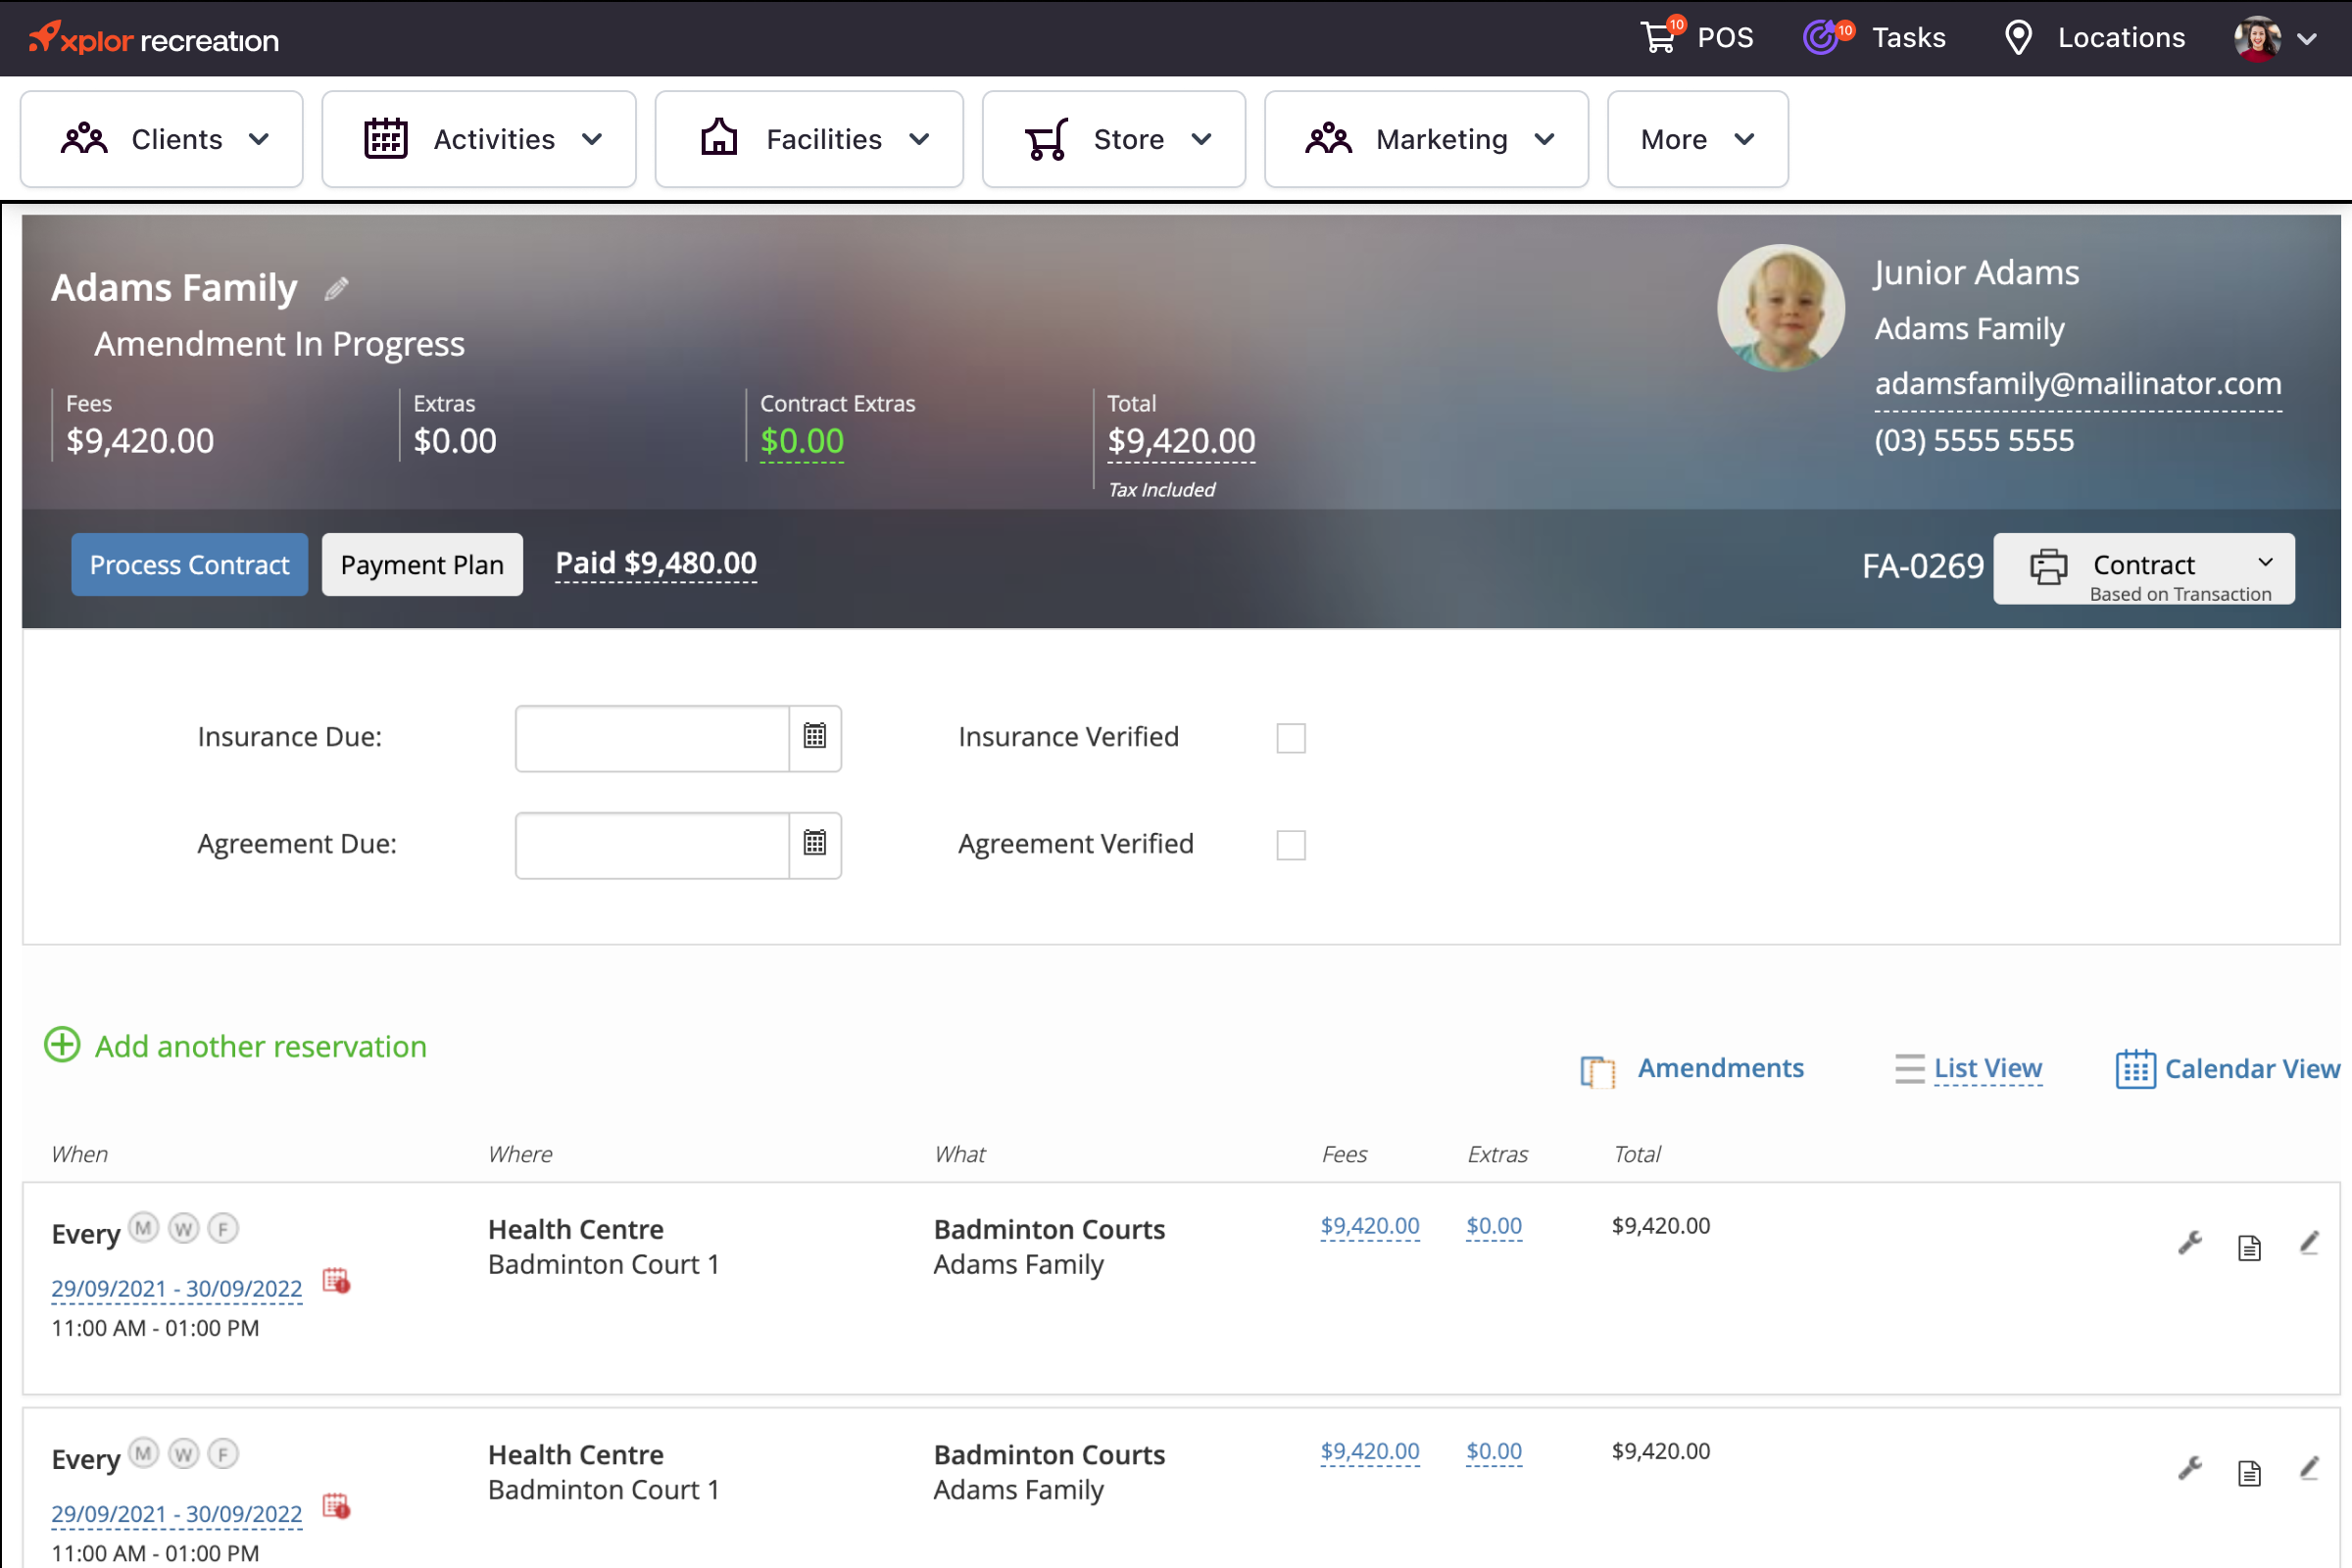The height and width of the screenshot is (1568, 2352).
Task: Open Locations from the top bar
Action: pos(2092,38)
